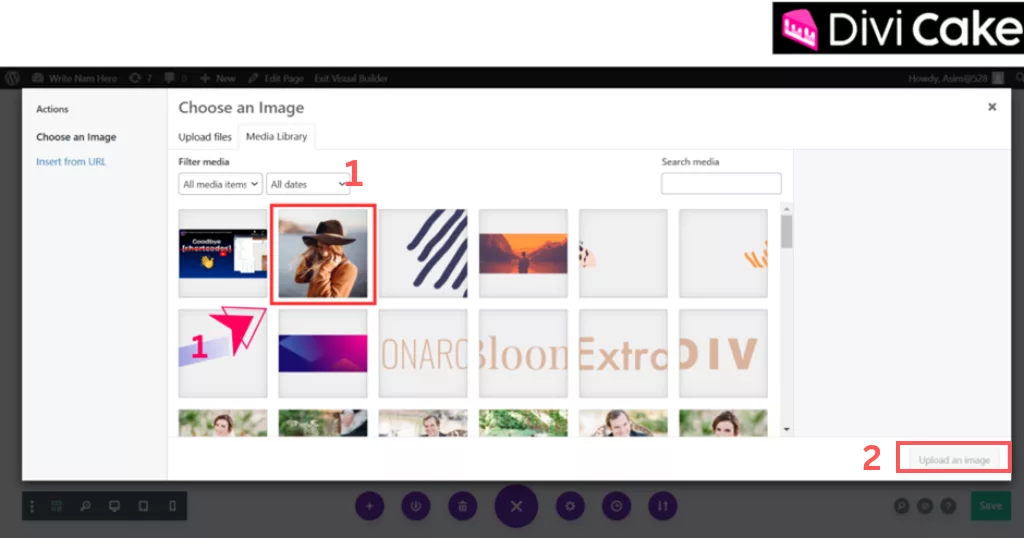
Task: Open page settings gear icon
Action: pyautogui.click(x=570, y=506)
